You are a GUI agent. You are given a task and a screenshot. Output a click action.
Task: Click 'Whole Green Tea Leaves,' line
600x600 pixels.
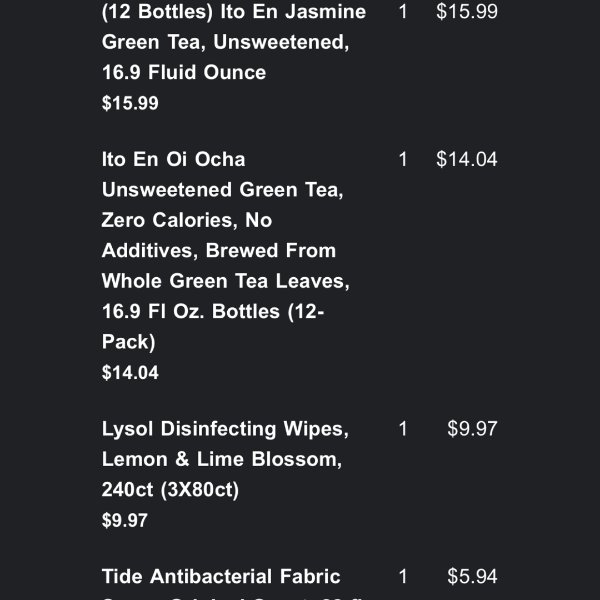pyautogui.click(x=226, y=281)
